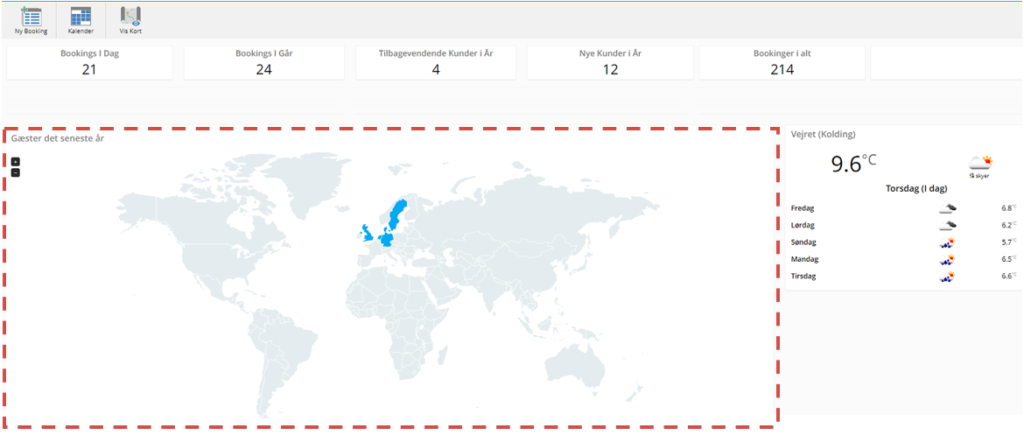Click Mandag's rain forecast icon
The height and width of the screenshot is (435, 1024).
click(947, 259)
